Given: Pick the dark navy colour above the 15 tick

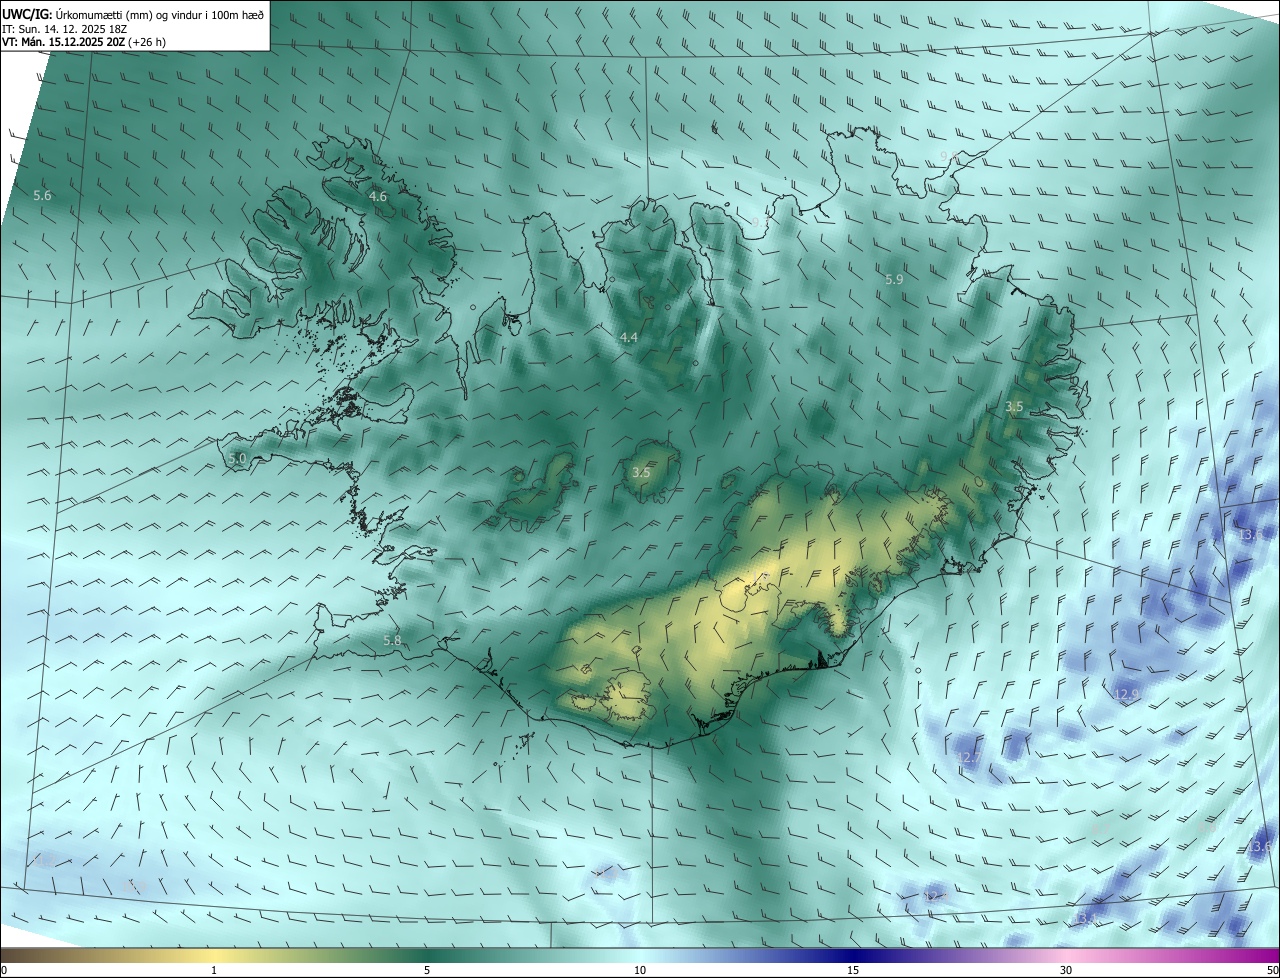Looking at the screenshot, I should (853, 956).
